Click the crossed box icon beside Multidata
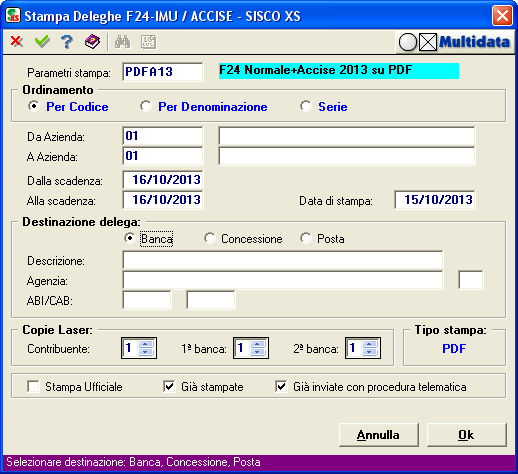 [428, 42]
